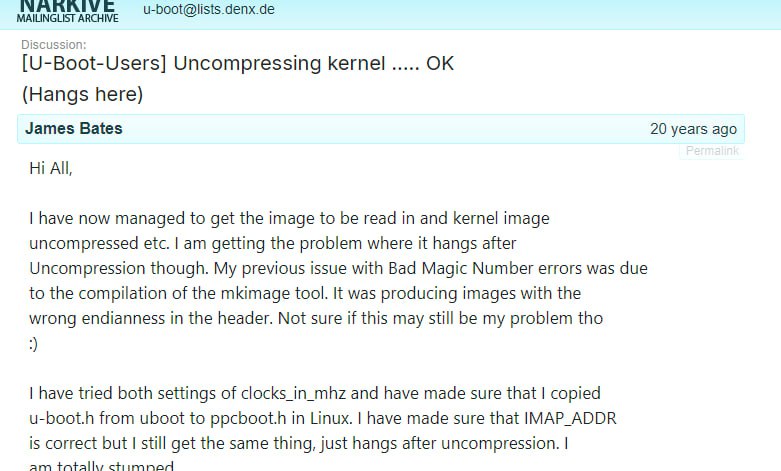The image size is (781, 471).
Task: Open the u-boot@lists.denx.de list link
Action: [209, 9]
